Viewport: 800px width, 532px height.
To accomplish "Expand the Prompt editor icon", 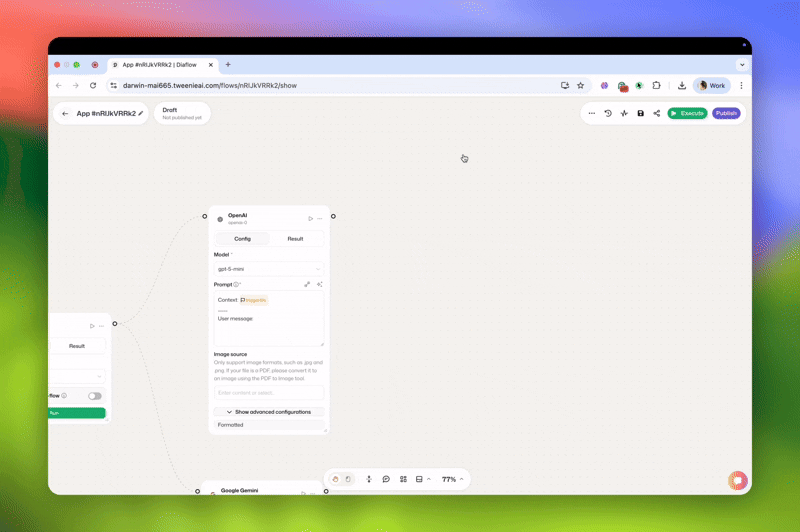I will (x=307, y=284).
